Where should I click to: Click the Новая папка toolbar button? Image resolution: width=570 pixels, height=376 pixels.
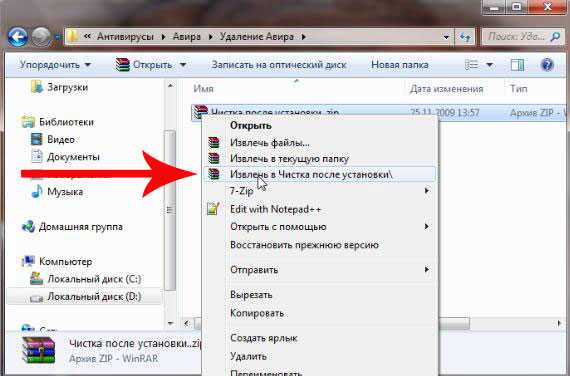400,65
